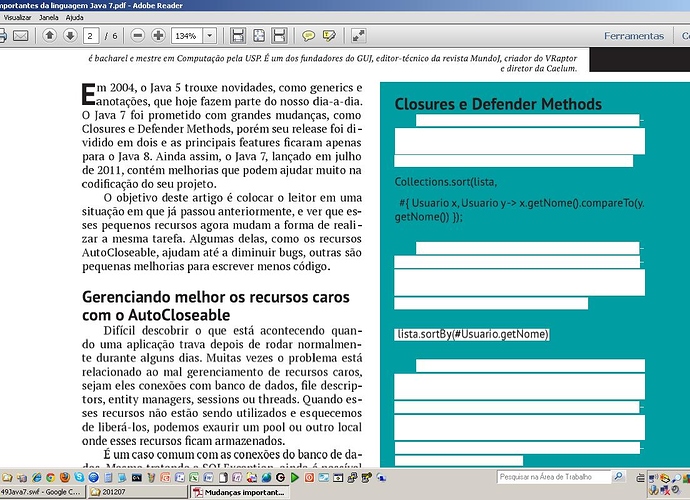This screenshot has width=690, height=500.
Task: Launch Google Chrome from quick launch
Action: pyautogui.click(x=51, y=477)
